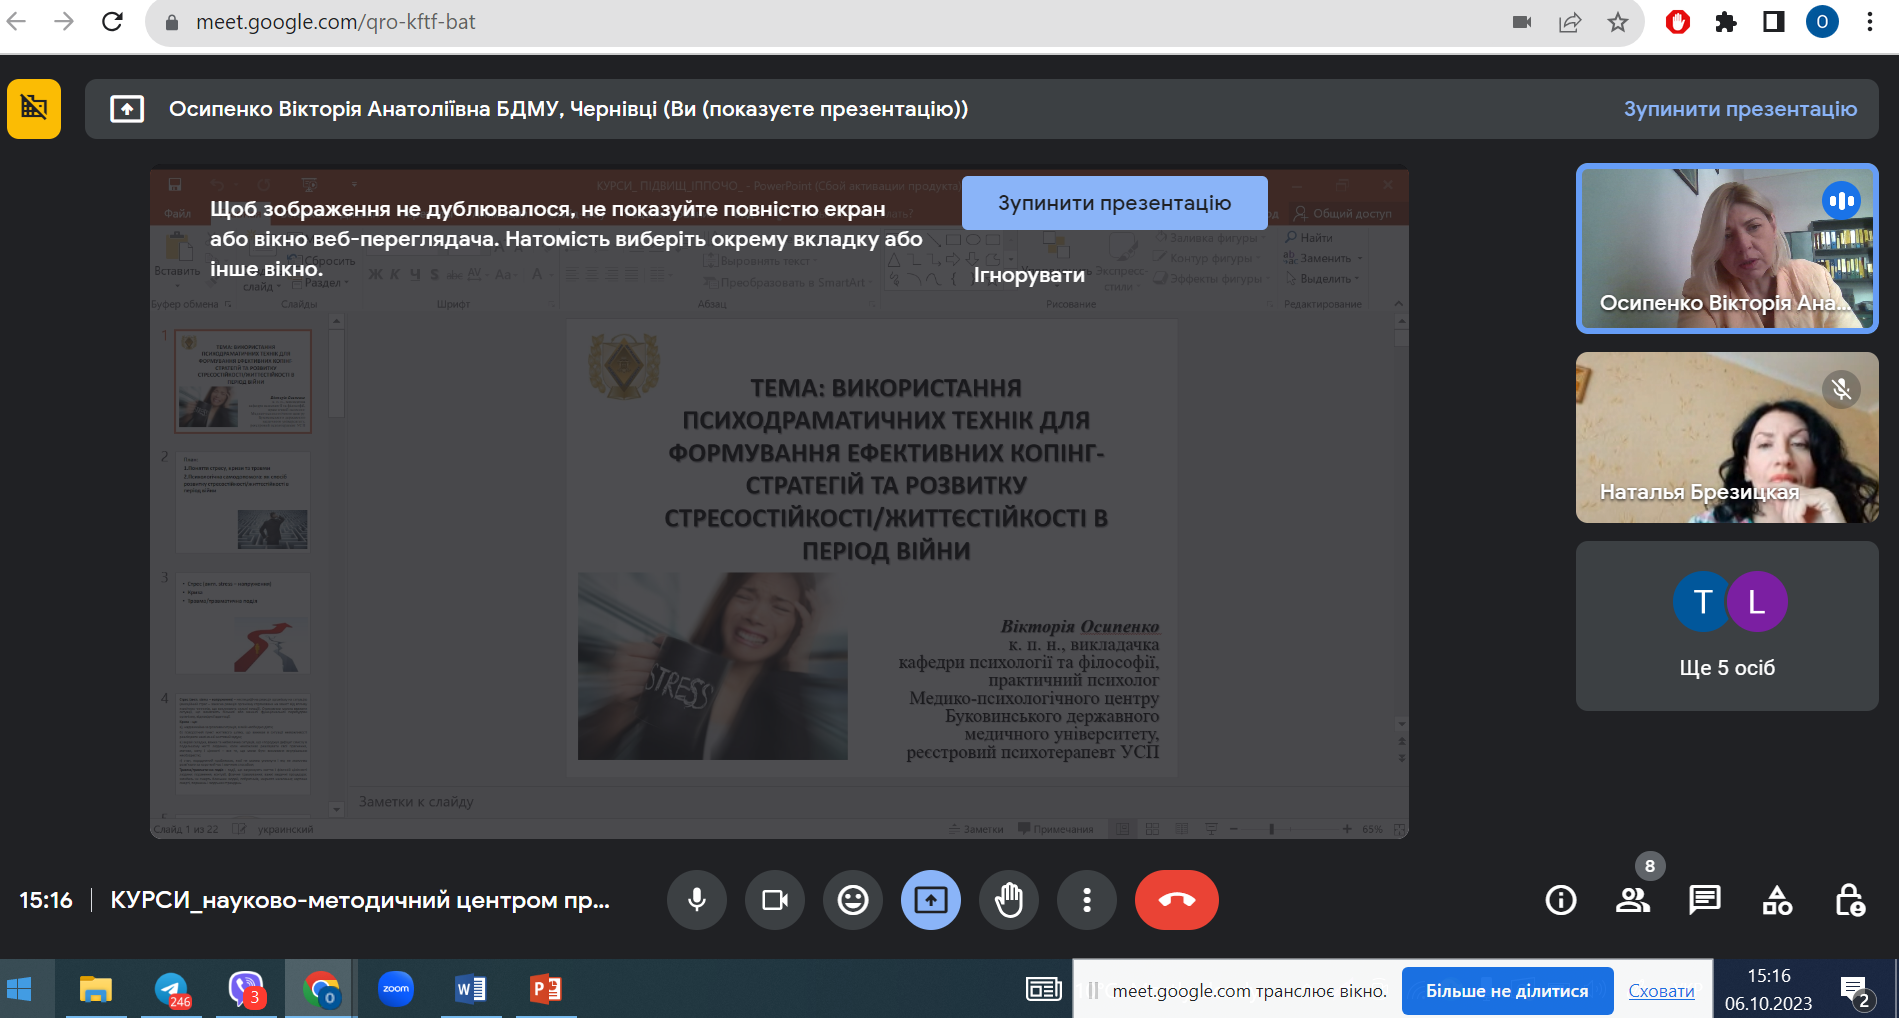Open Word from the taskbar

click(471, 990)
